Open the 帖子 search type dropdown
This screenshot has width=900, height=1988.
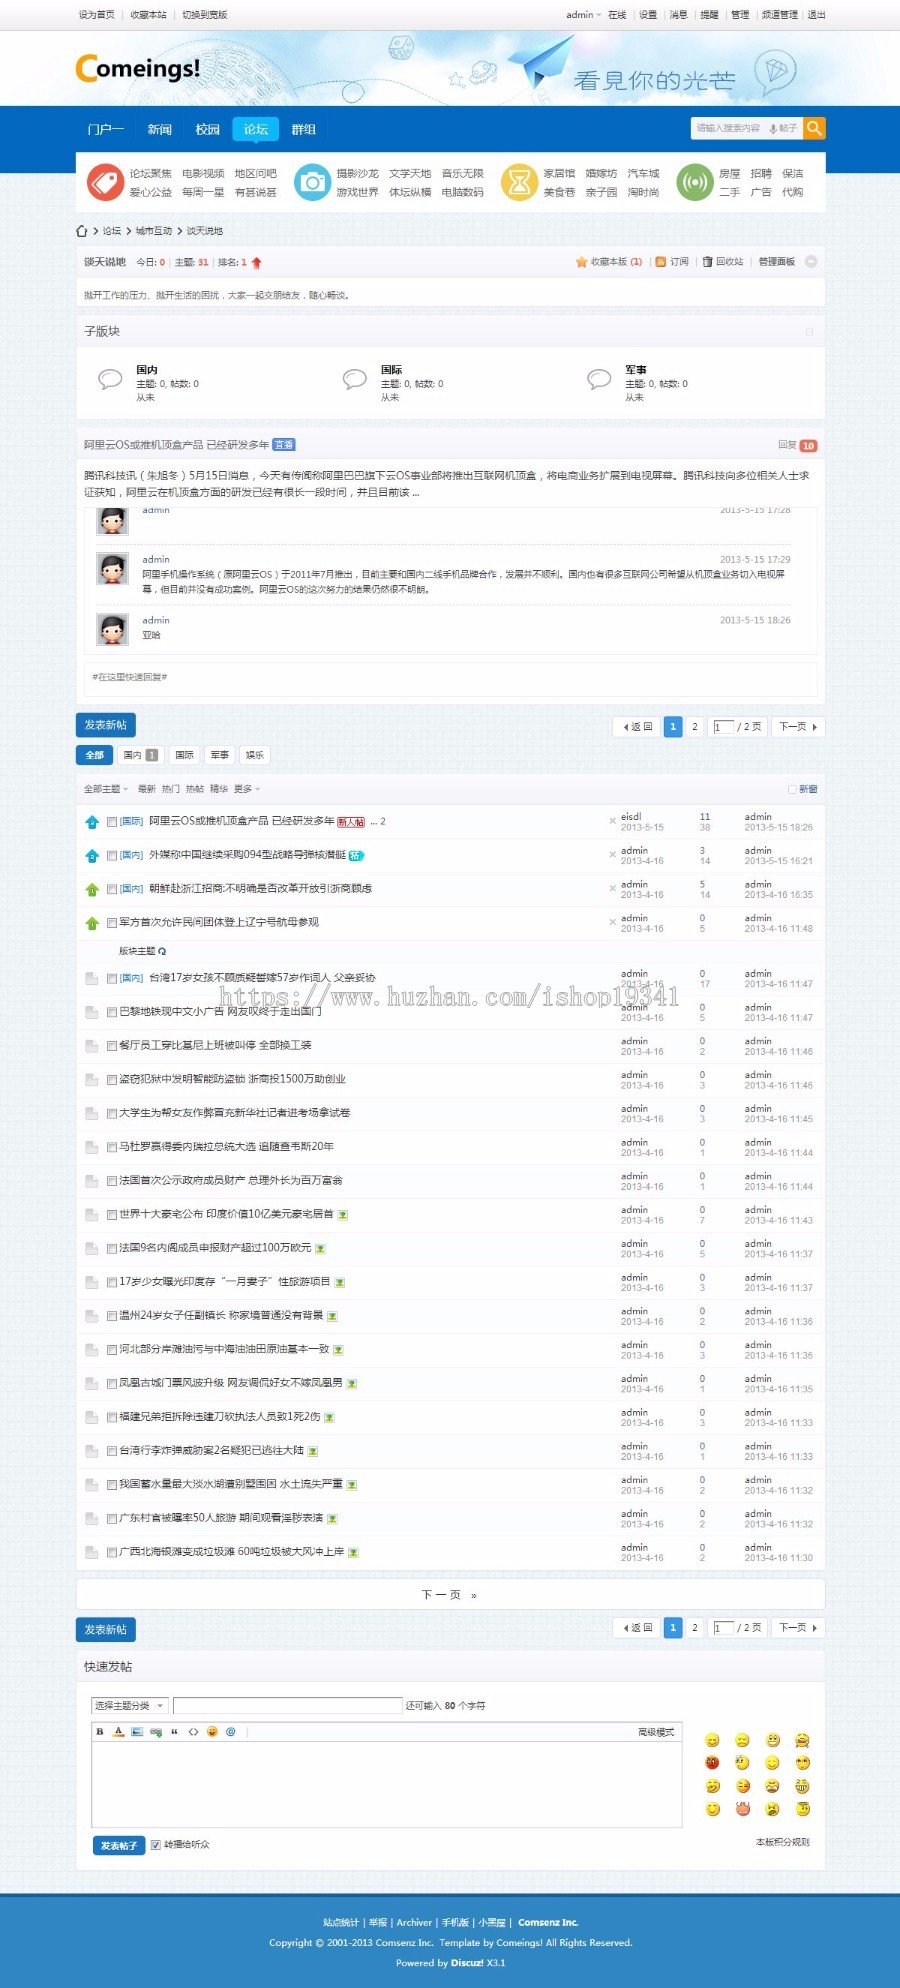point(783,128)
